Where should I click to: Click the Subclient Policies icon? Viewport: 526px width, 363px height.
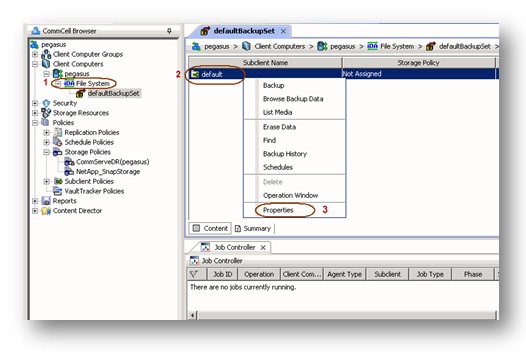coord(58,181)
